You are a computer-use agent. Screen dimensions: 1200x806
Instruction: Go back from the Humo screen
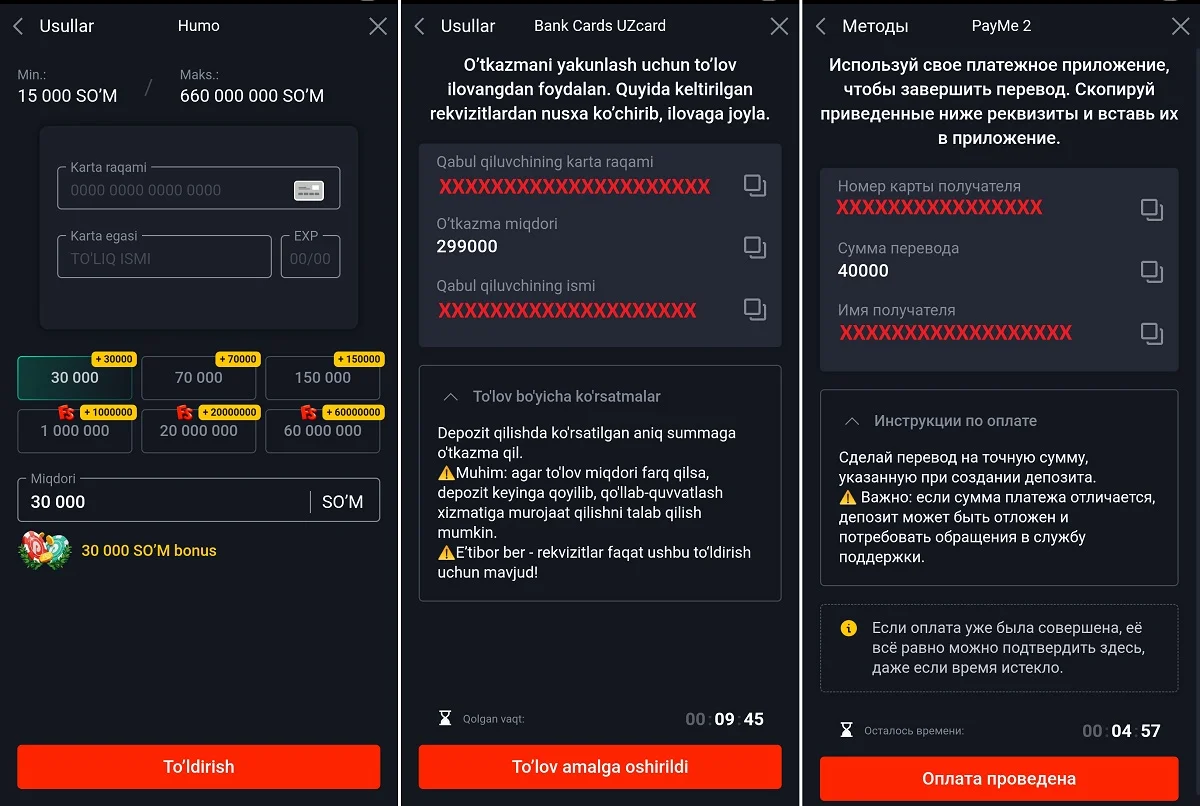[18, 27]
